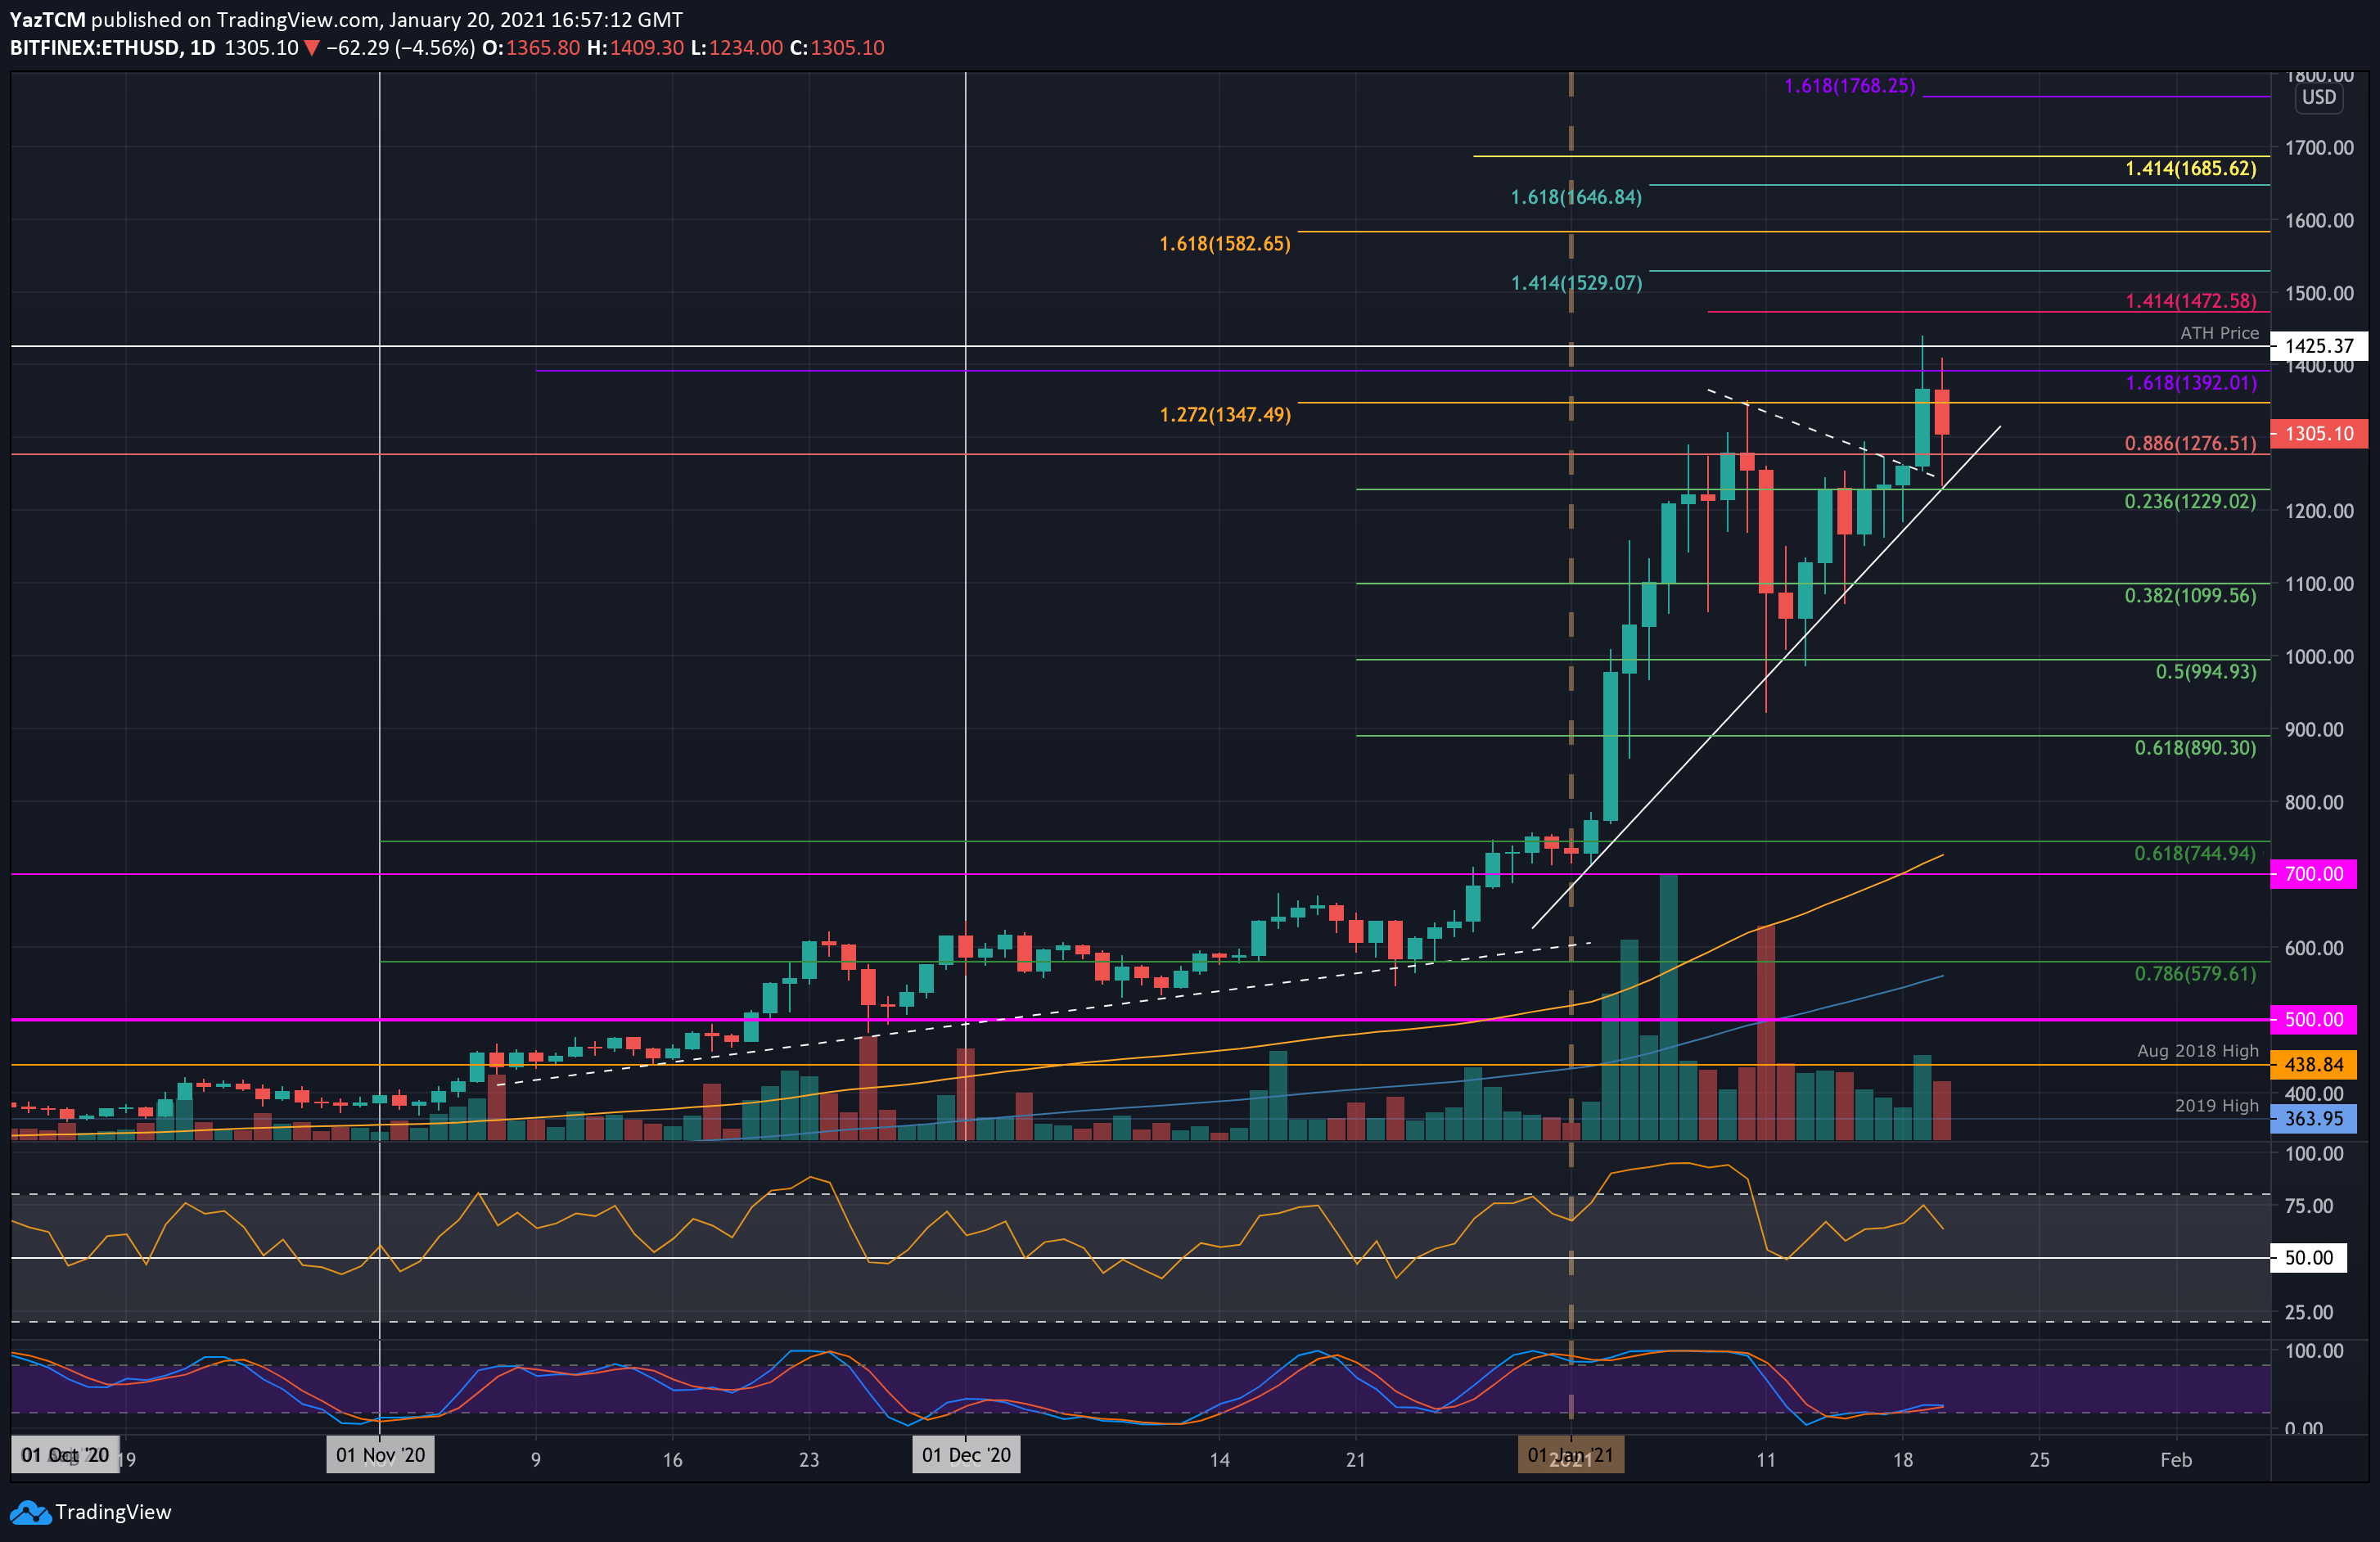Click the 0.5(994.93) retracement label
This screenshot has width=2380, height=1542.
(2206, 672)
